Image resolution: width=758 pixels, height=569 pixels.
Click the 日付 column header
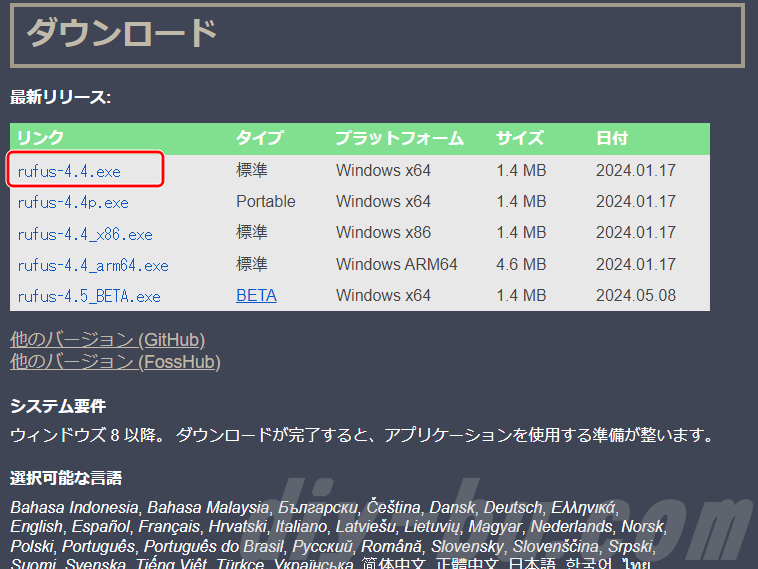click(612, 138)
